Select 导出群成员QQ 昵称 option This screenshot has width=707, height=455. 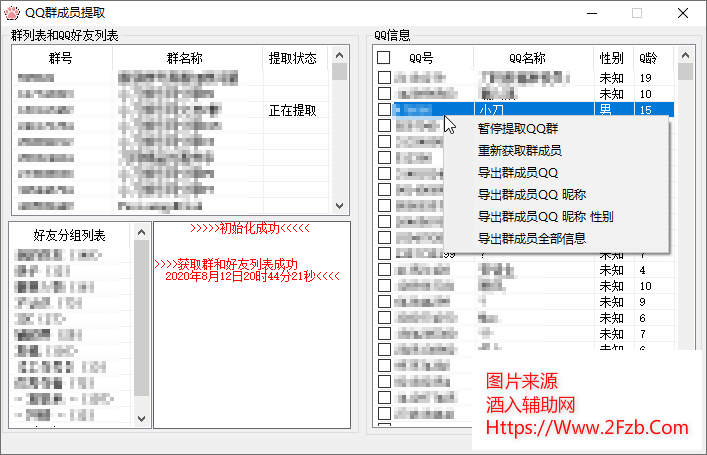point(532,195)
